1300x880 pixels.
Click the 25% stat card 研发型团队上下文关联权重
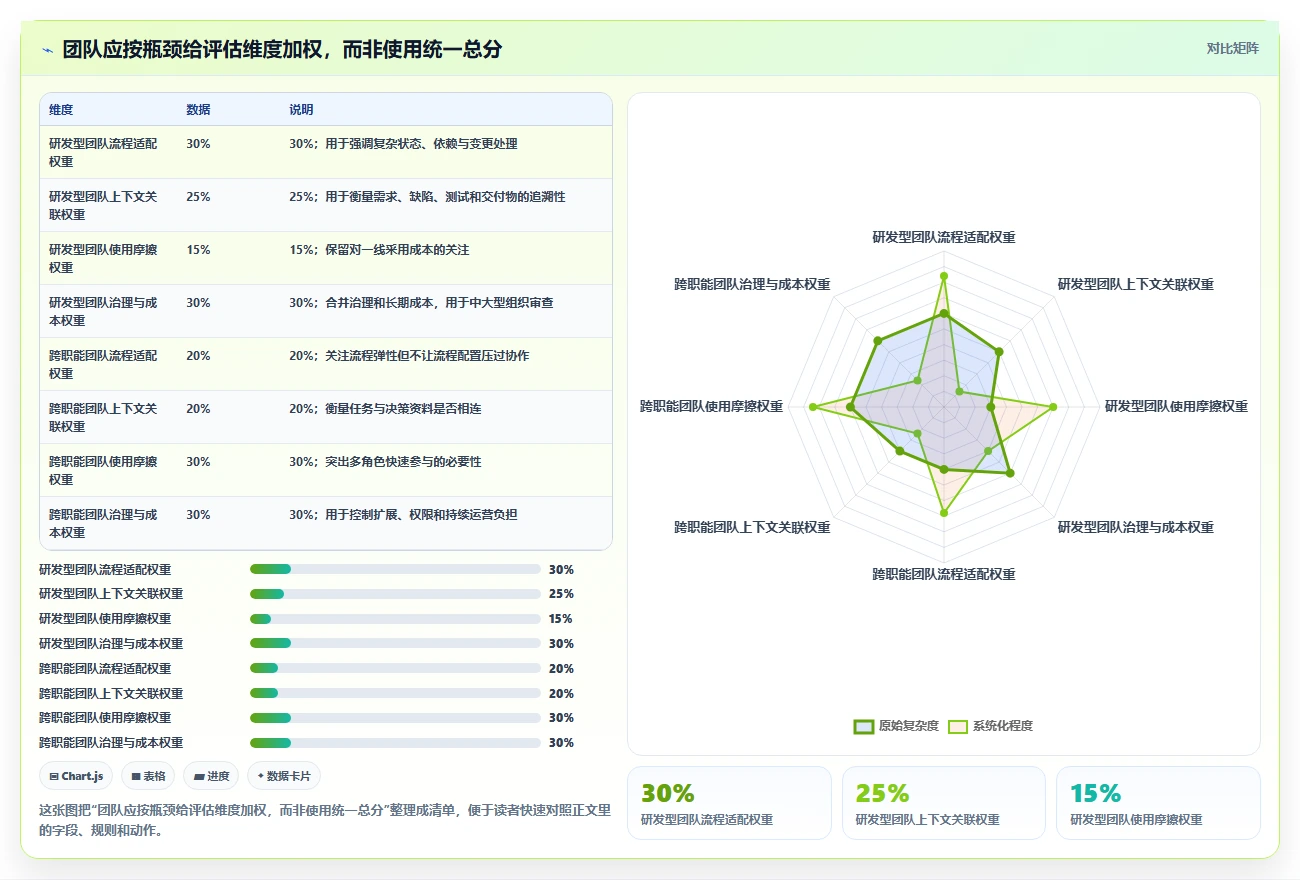pos(944,803)
